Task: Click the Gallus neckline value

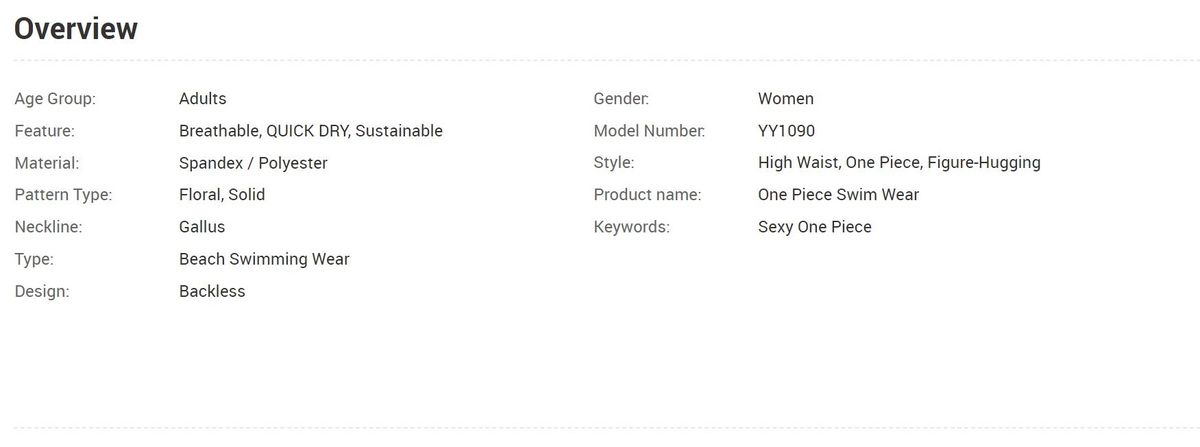Action: [x=202, y=227]
